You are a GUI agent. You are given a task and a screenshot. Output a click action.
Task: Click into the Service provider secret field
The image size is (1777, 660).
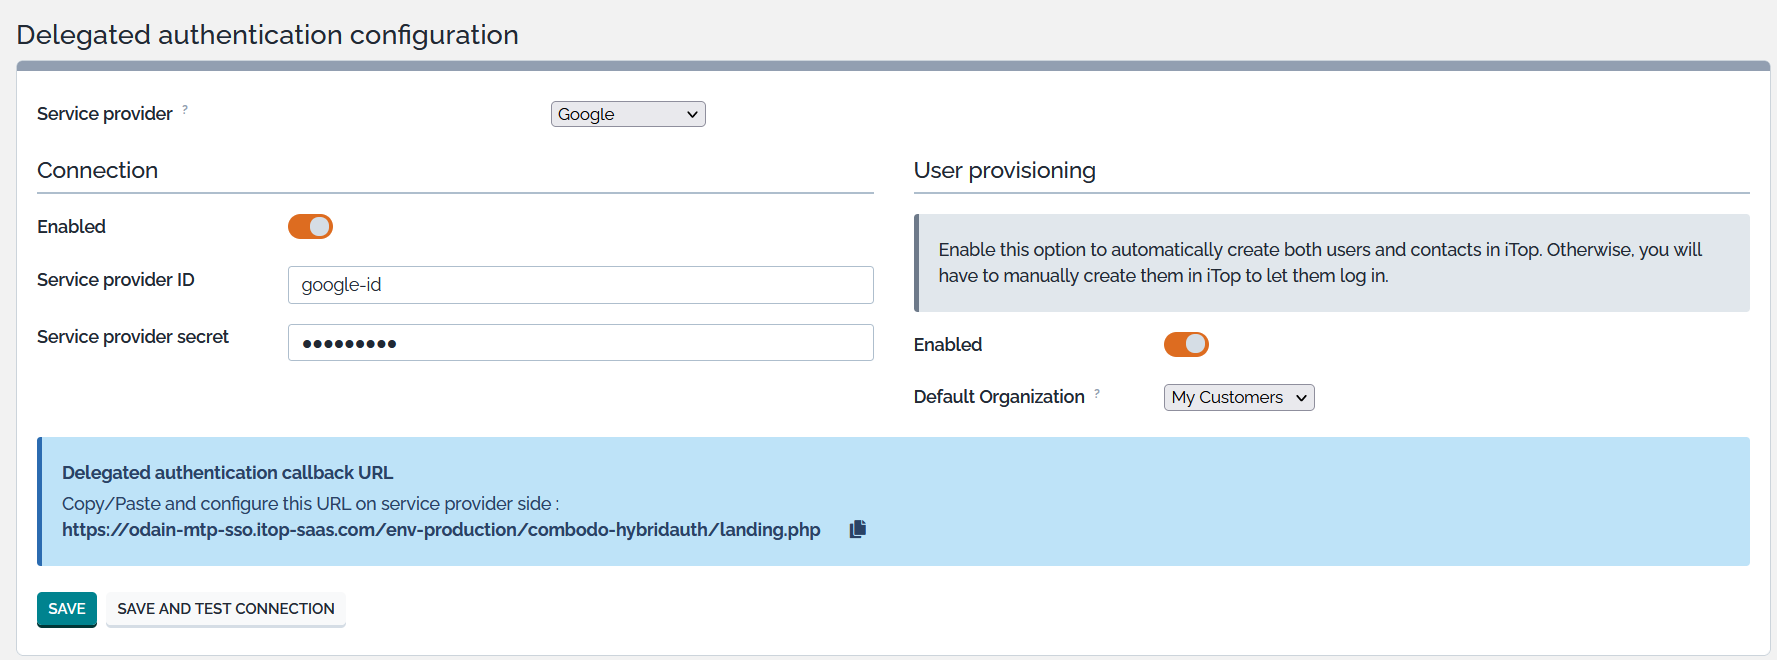(580, 343)
